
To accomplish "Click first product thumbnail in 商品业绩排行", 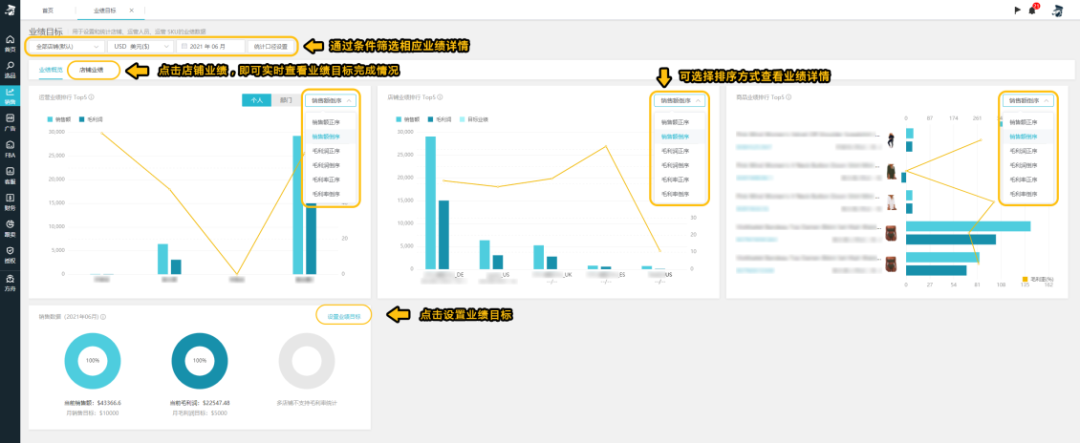I will point(891,140).
